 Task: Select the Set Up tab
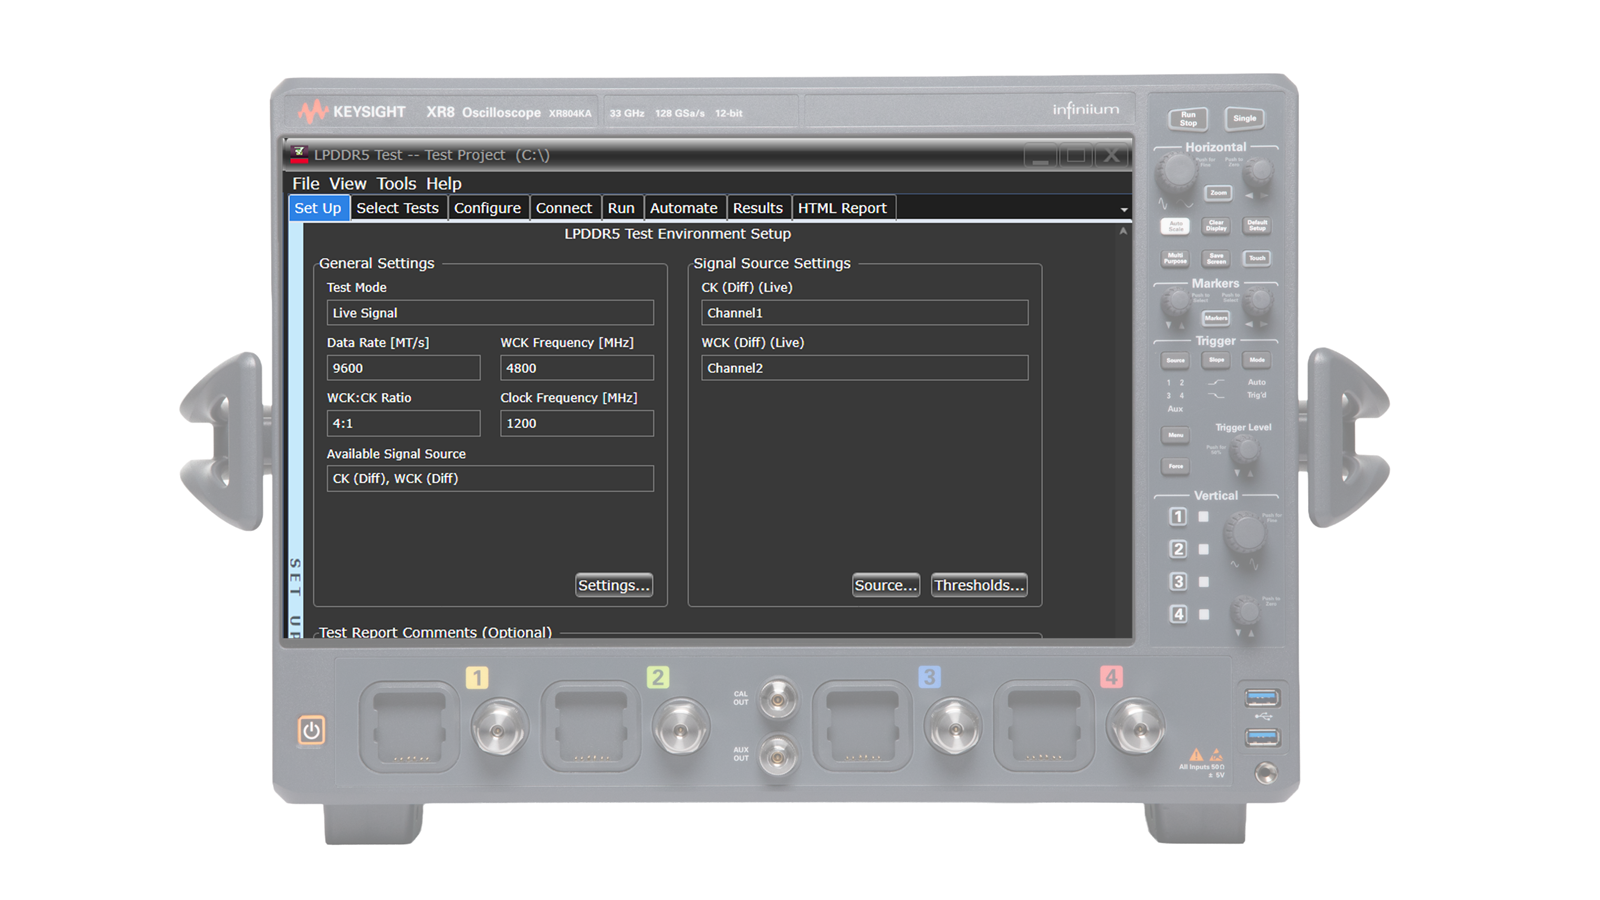pos(318,208)
